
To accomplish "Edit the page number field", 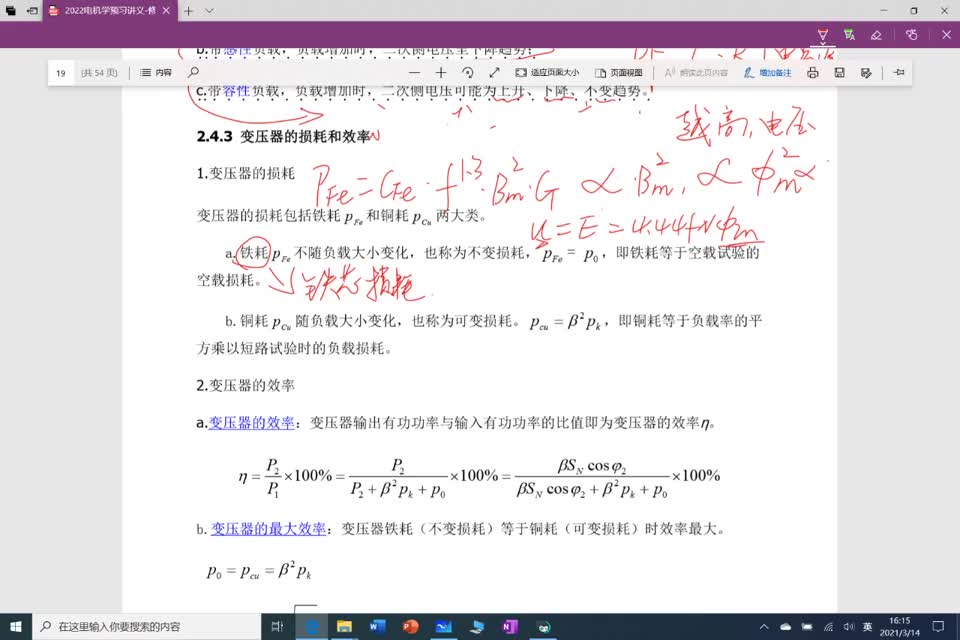I will [61, 73].
